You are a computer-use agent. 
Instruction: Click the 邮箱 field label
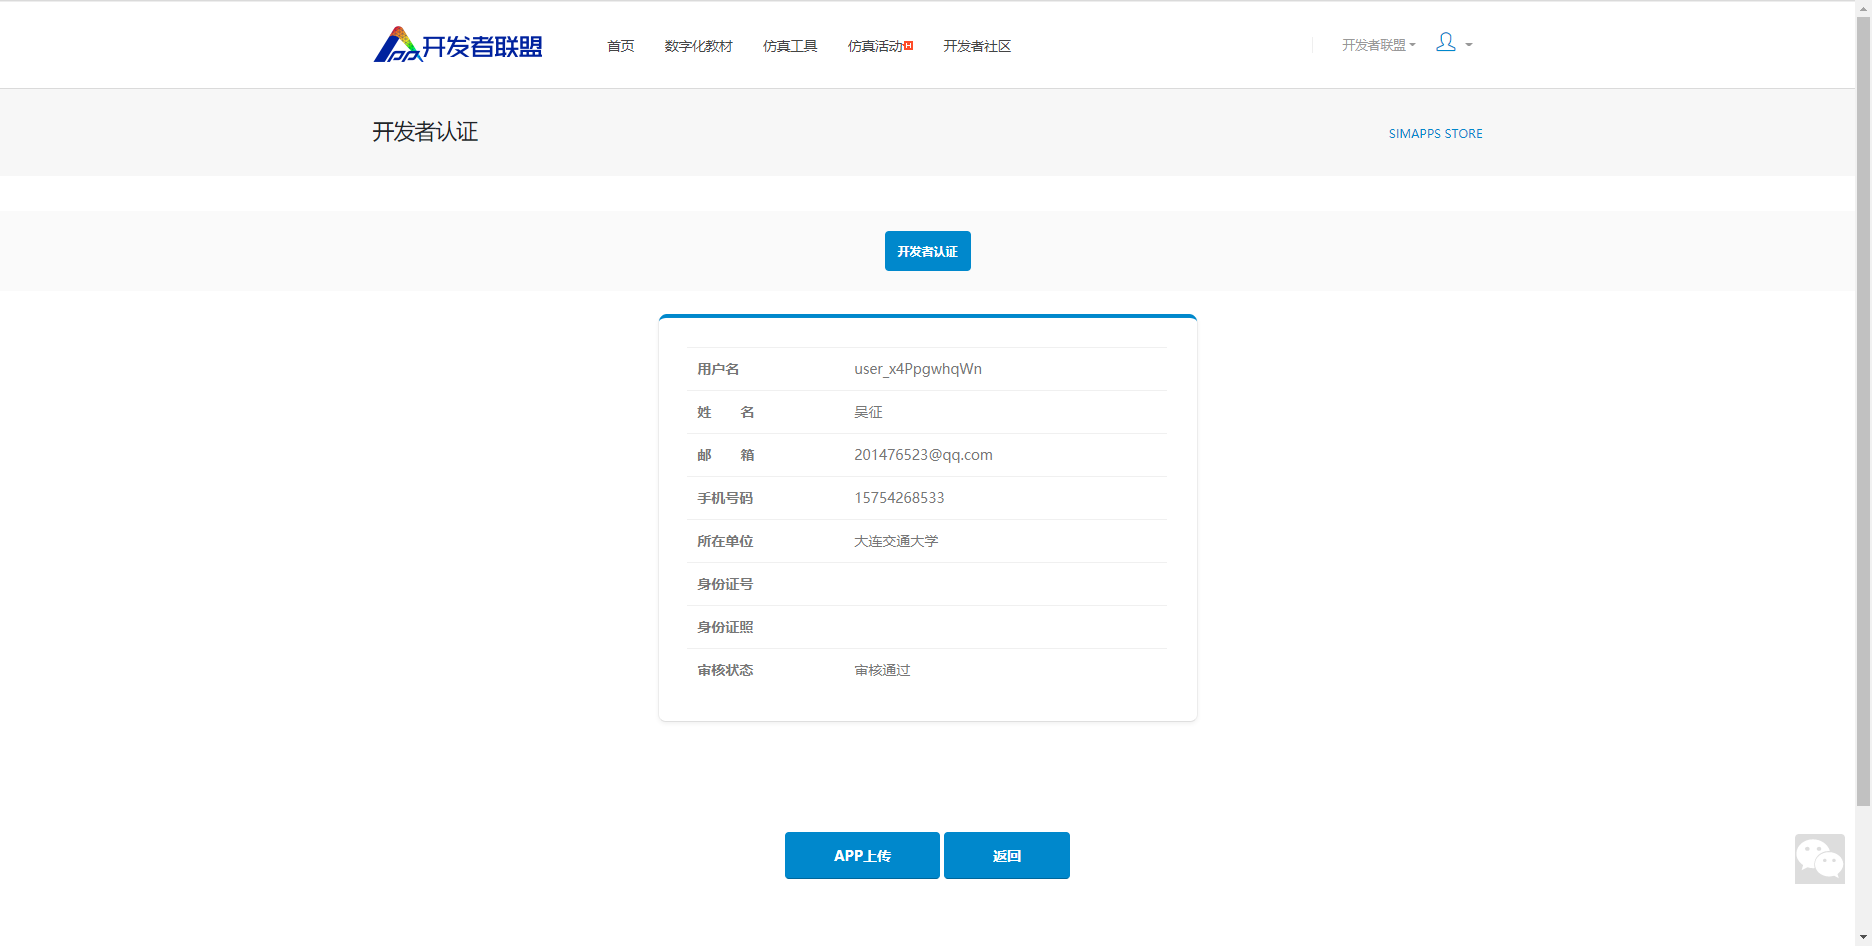click(726, 455)
